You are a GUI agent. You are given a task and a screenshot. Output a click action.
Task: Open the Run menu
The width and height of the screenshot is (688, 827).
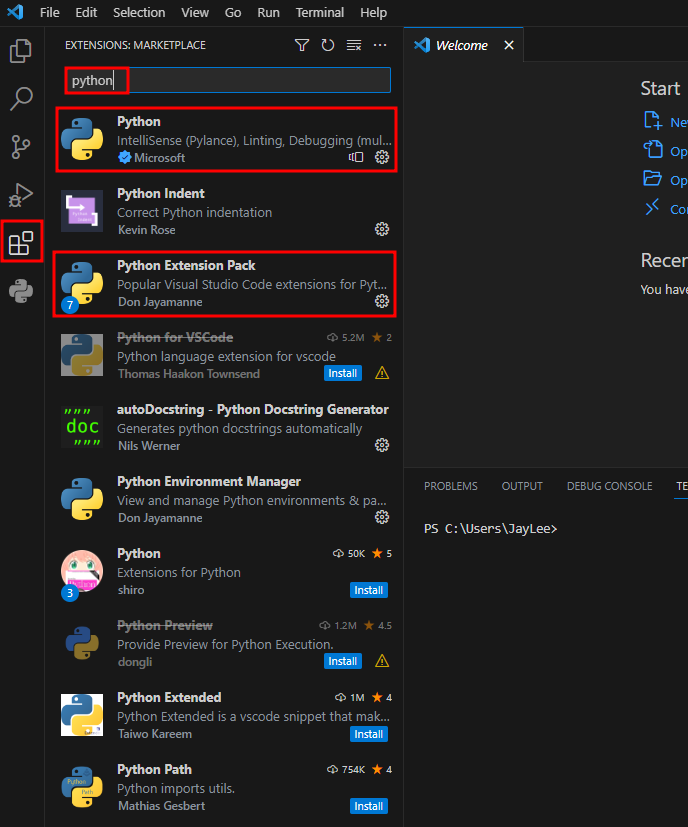click(x=269, y=13)
